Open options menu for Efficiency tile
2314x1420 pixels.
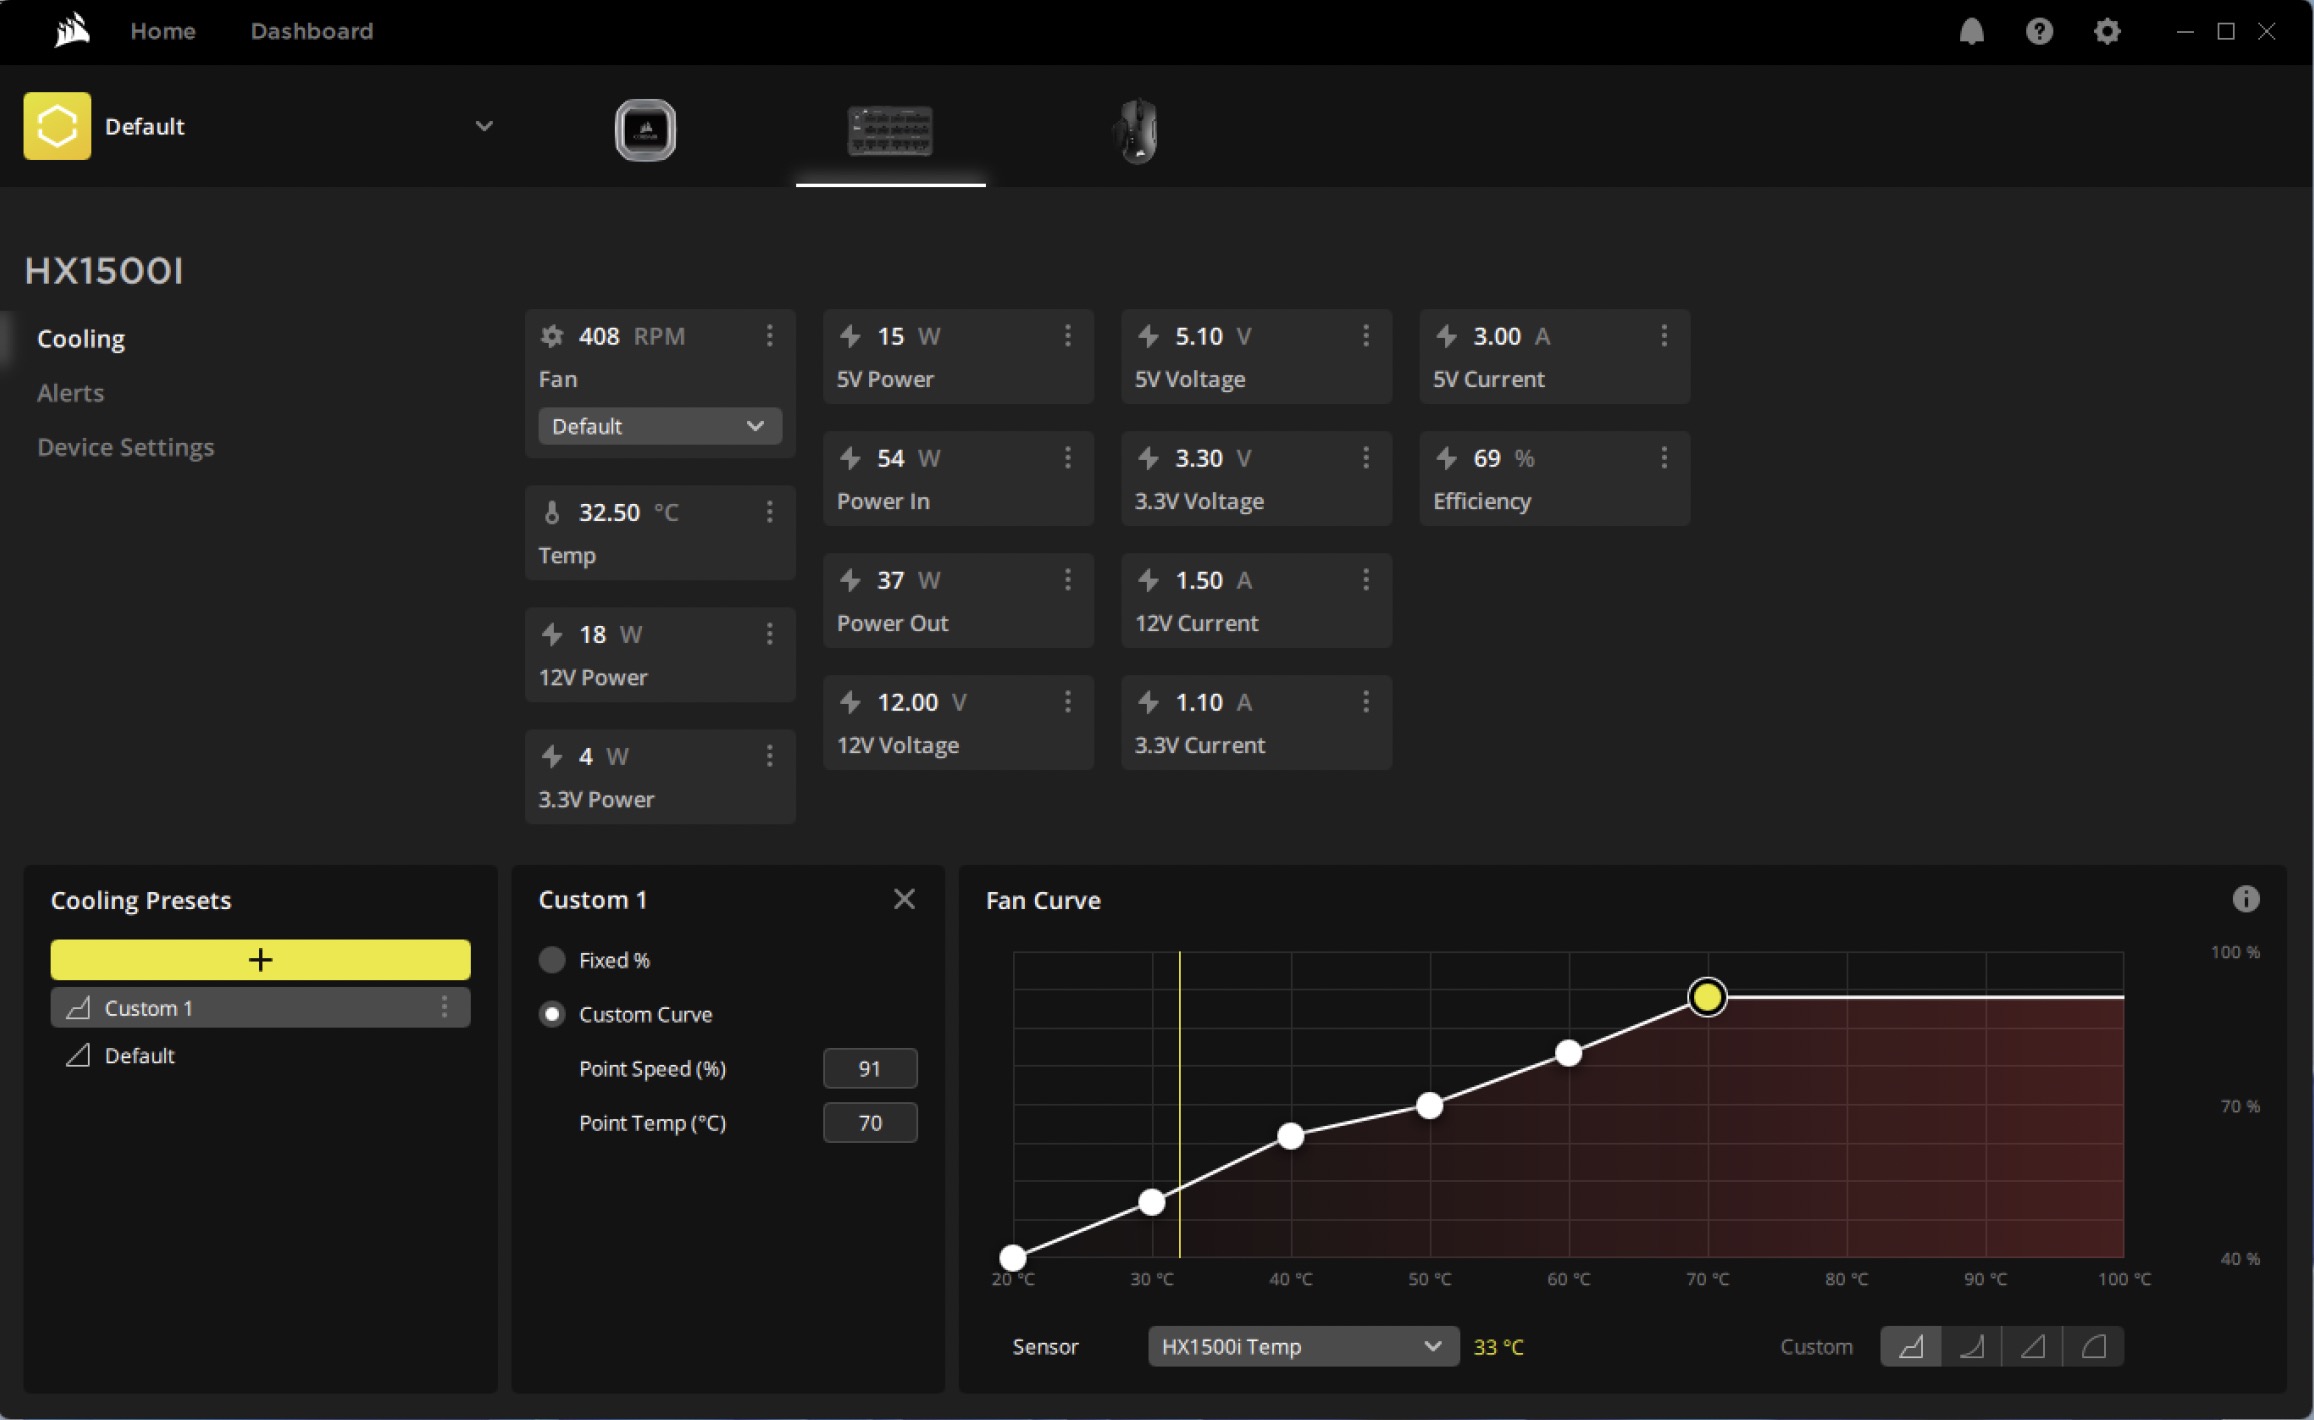[x=1664, y=458]
